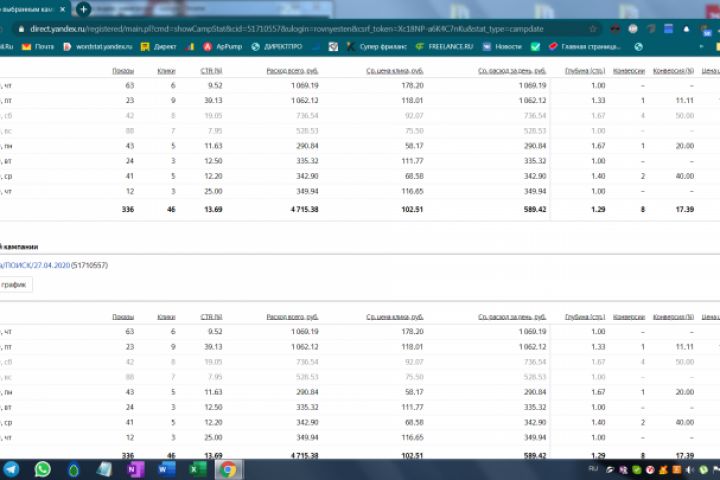Click the RU language indicator in tray

click(593, 469)
